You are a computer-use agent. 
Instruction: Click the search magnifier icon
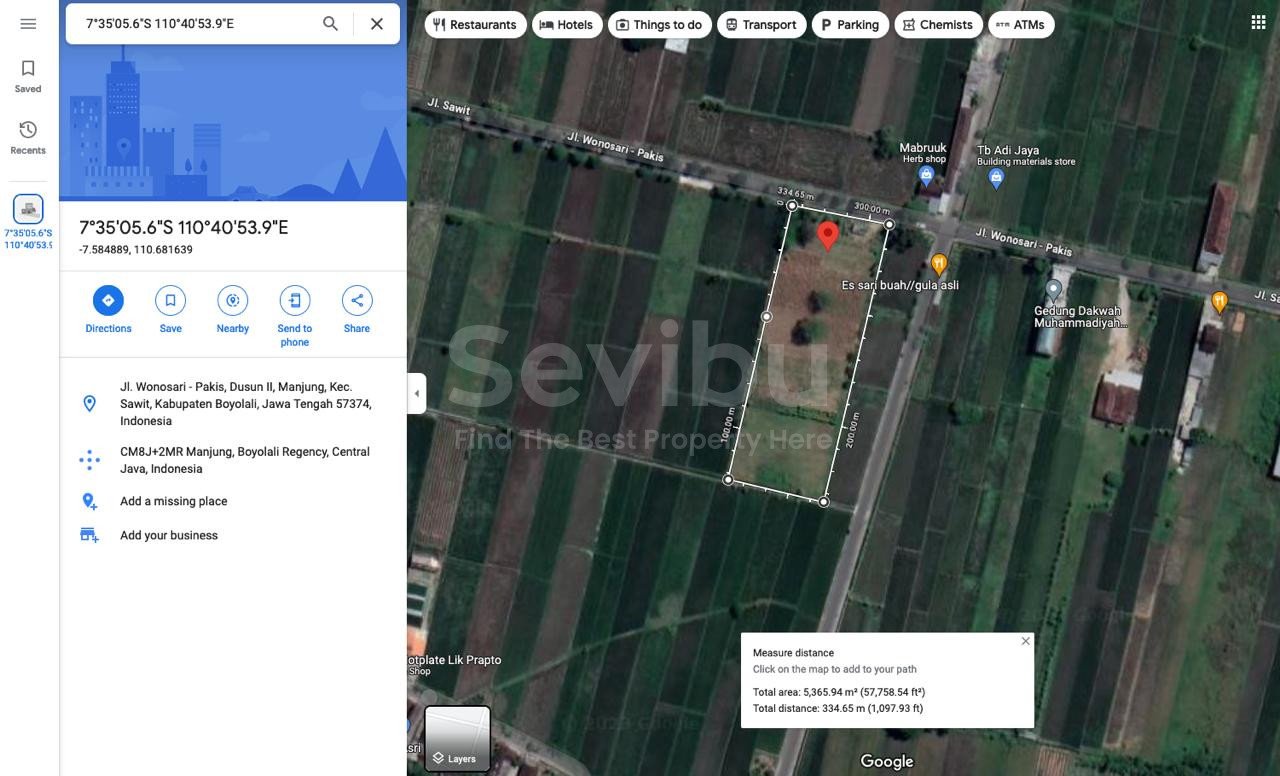coord(330,24)
